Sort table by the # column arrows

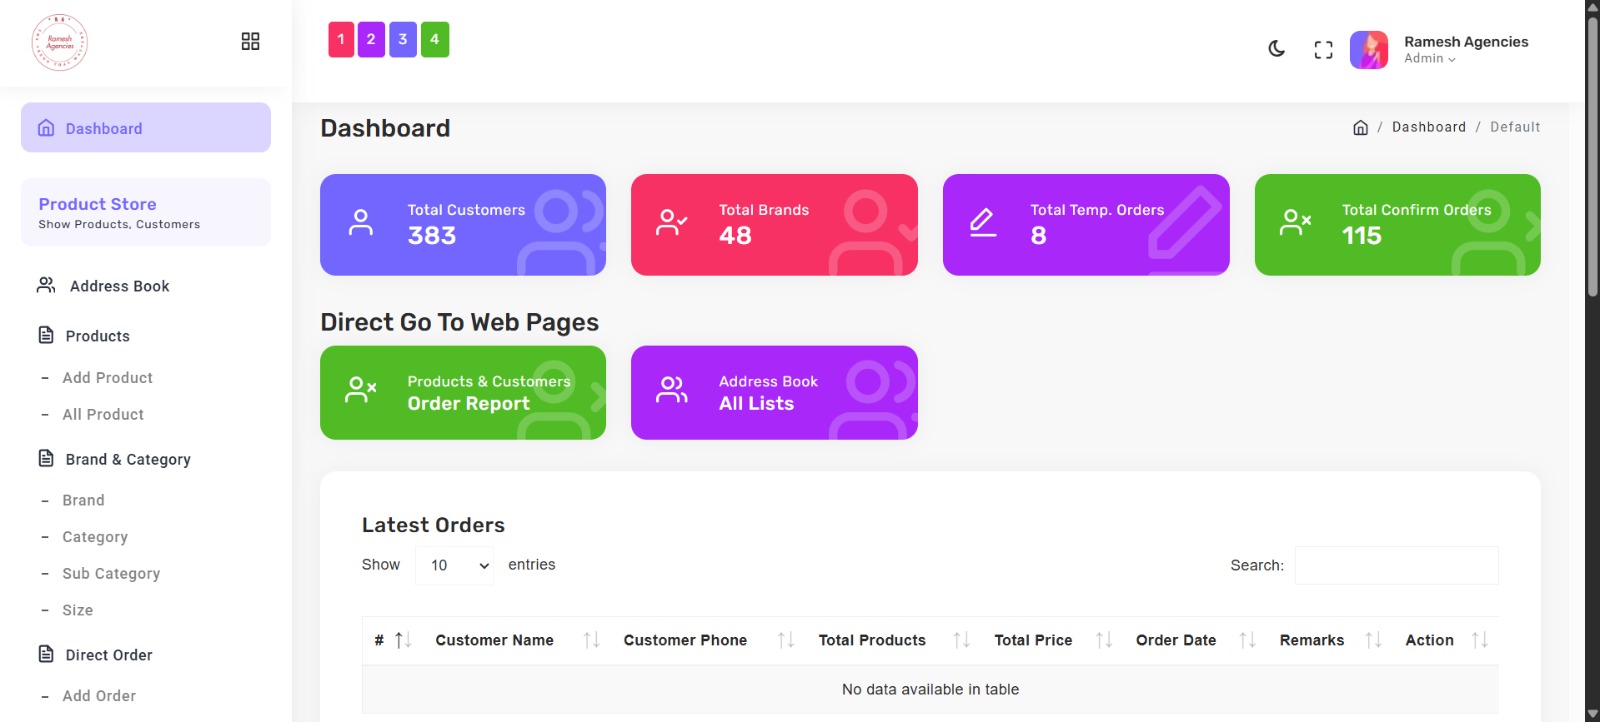[x=403, y=640]
